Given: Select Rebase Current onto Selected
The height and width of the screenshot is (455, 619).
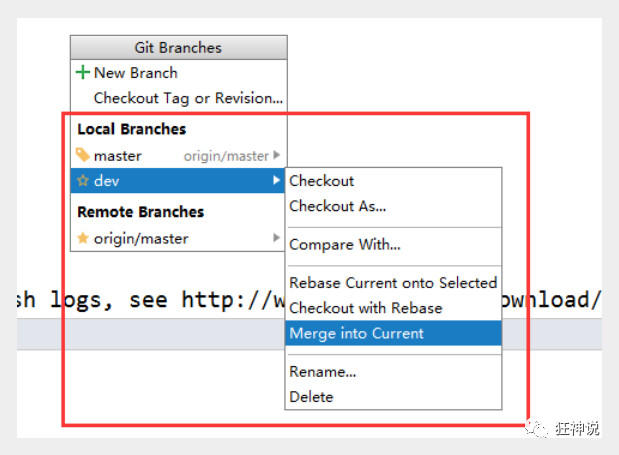Looking at the screenshot, I should pos(393,283).
